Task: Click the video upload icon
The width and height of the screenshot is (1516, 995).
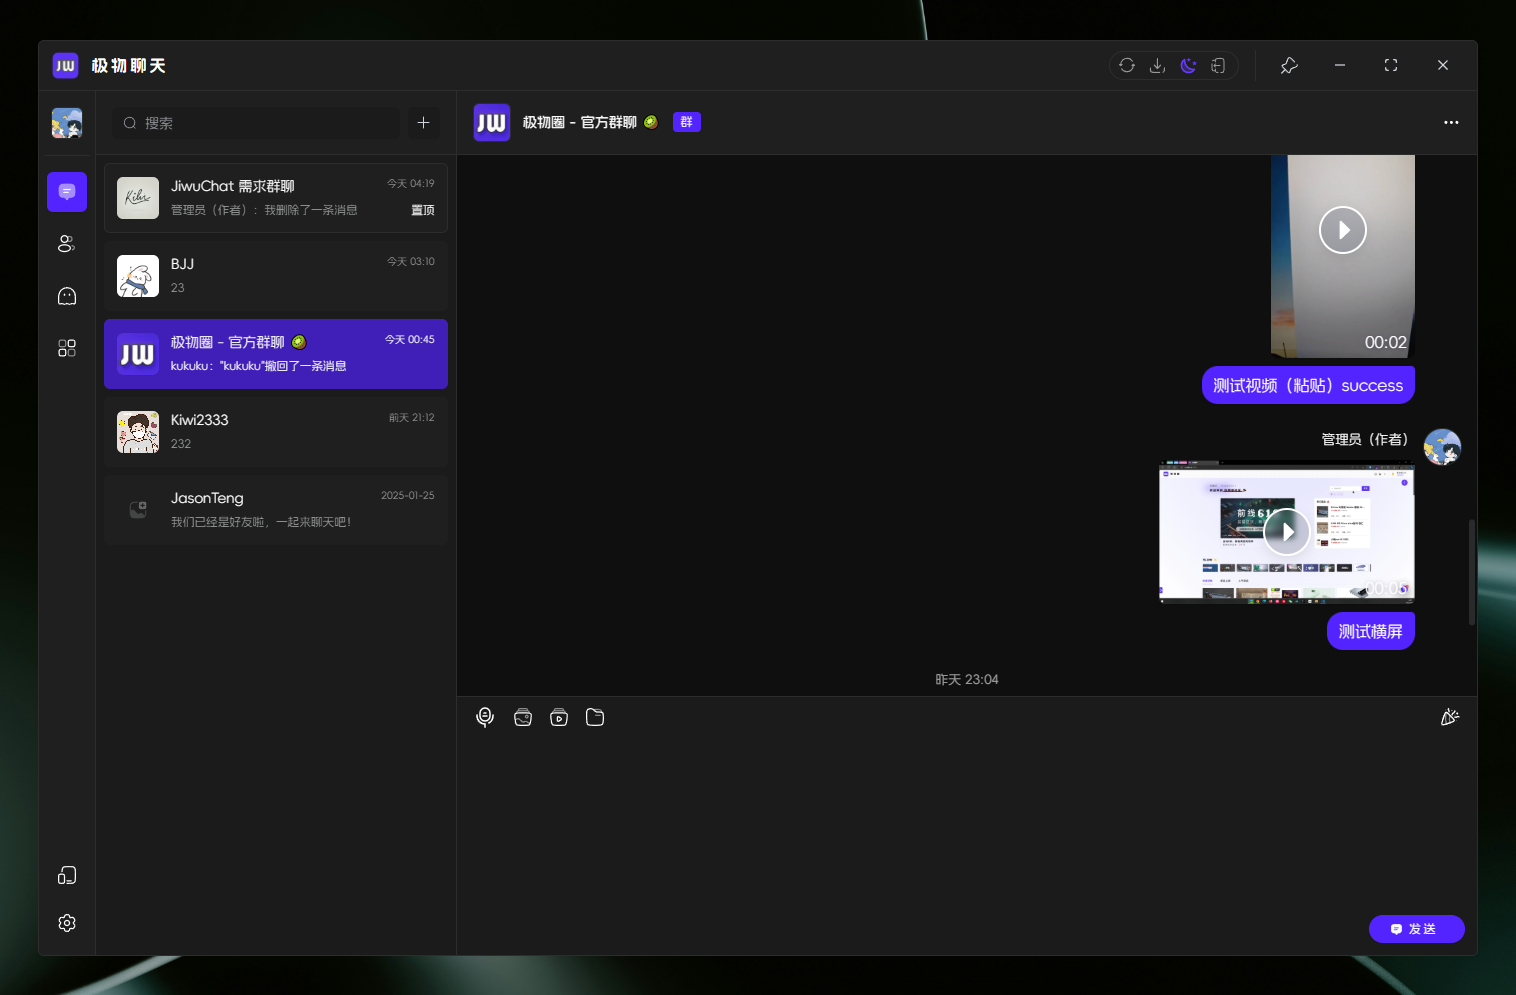Action: [559, 717]
